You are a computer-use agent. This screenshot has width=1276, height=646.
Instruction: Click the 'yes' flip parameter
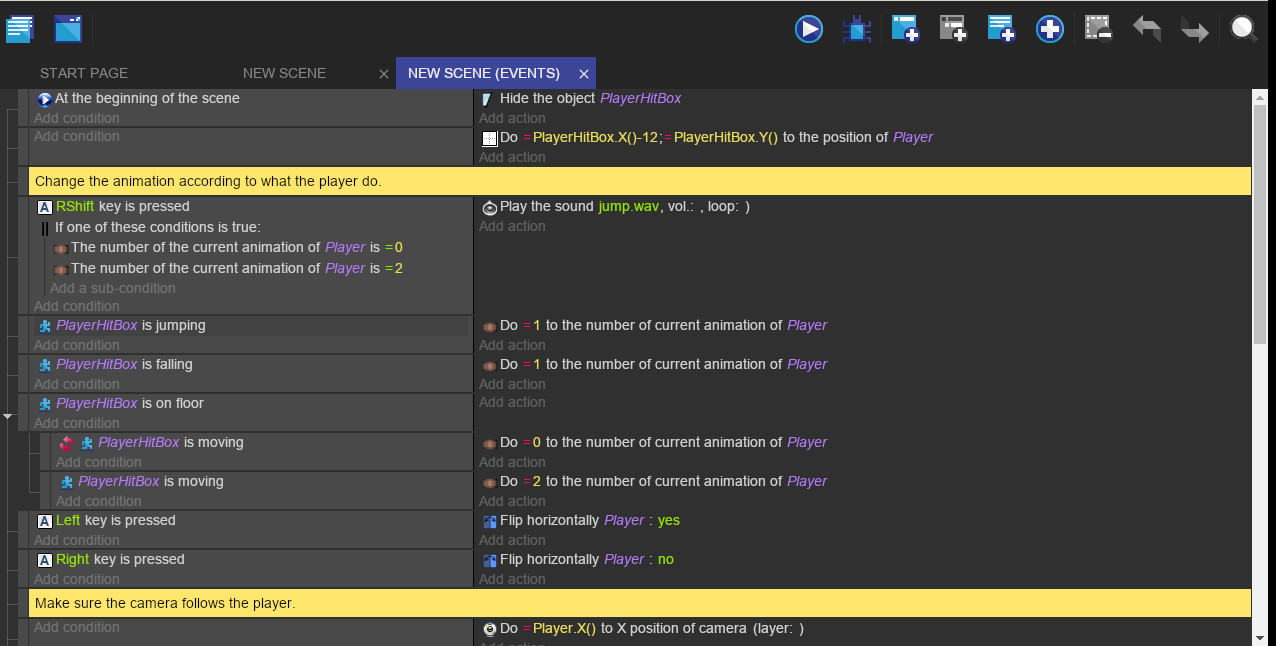coord(669,520)
